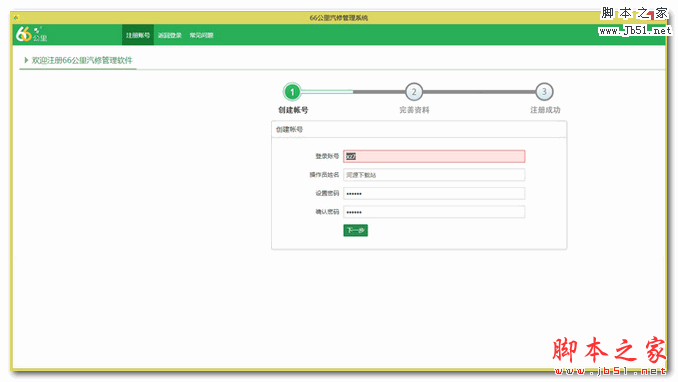Click the 创建帐号 label under step 1

[x=293, y=110]
